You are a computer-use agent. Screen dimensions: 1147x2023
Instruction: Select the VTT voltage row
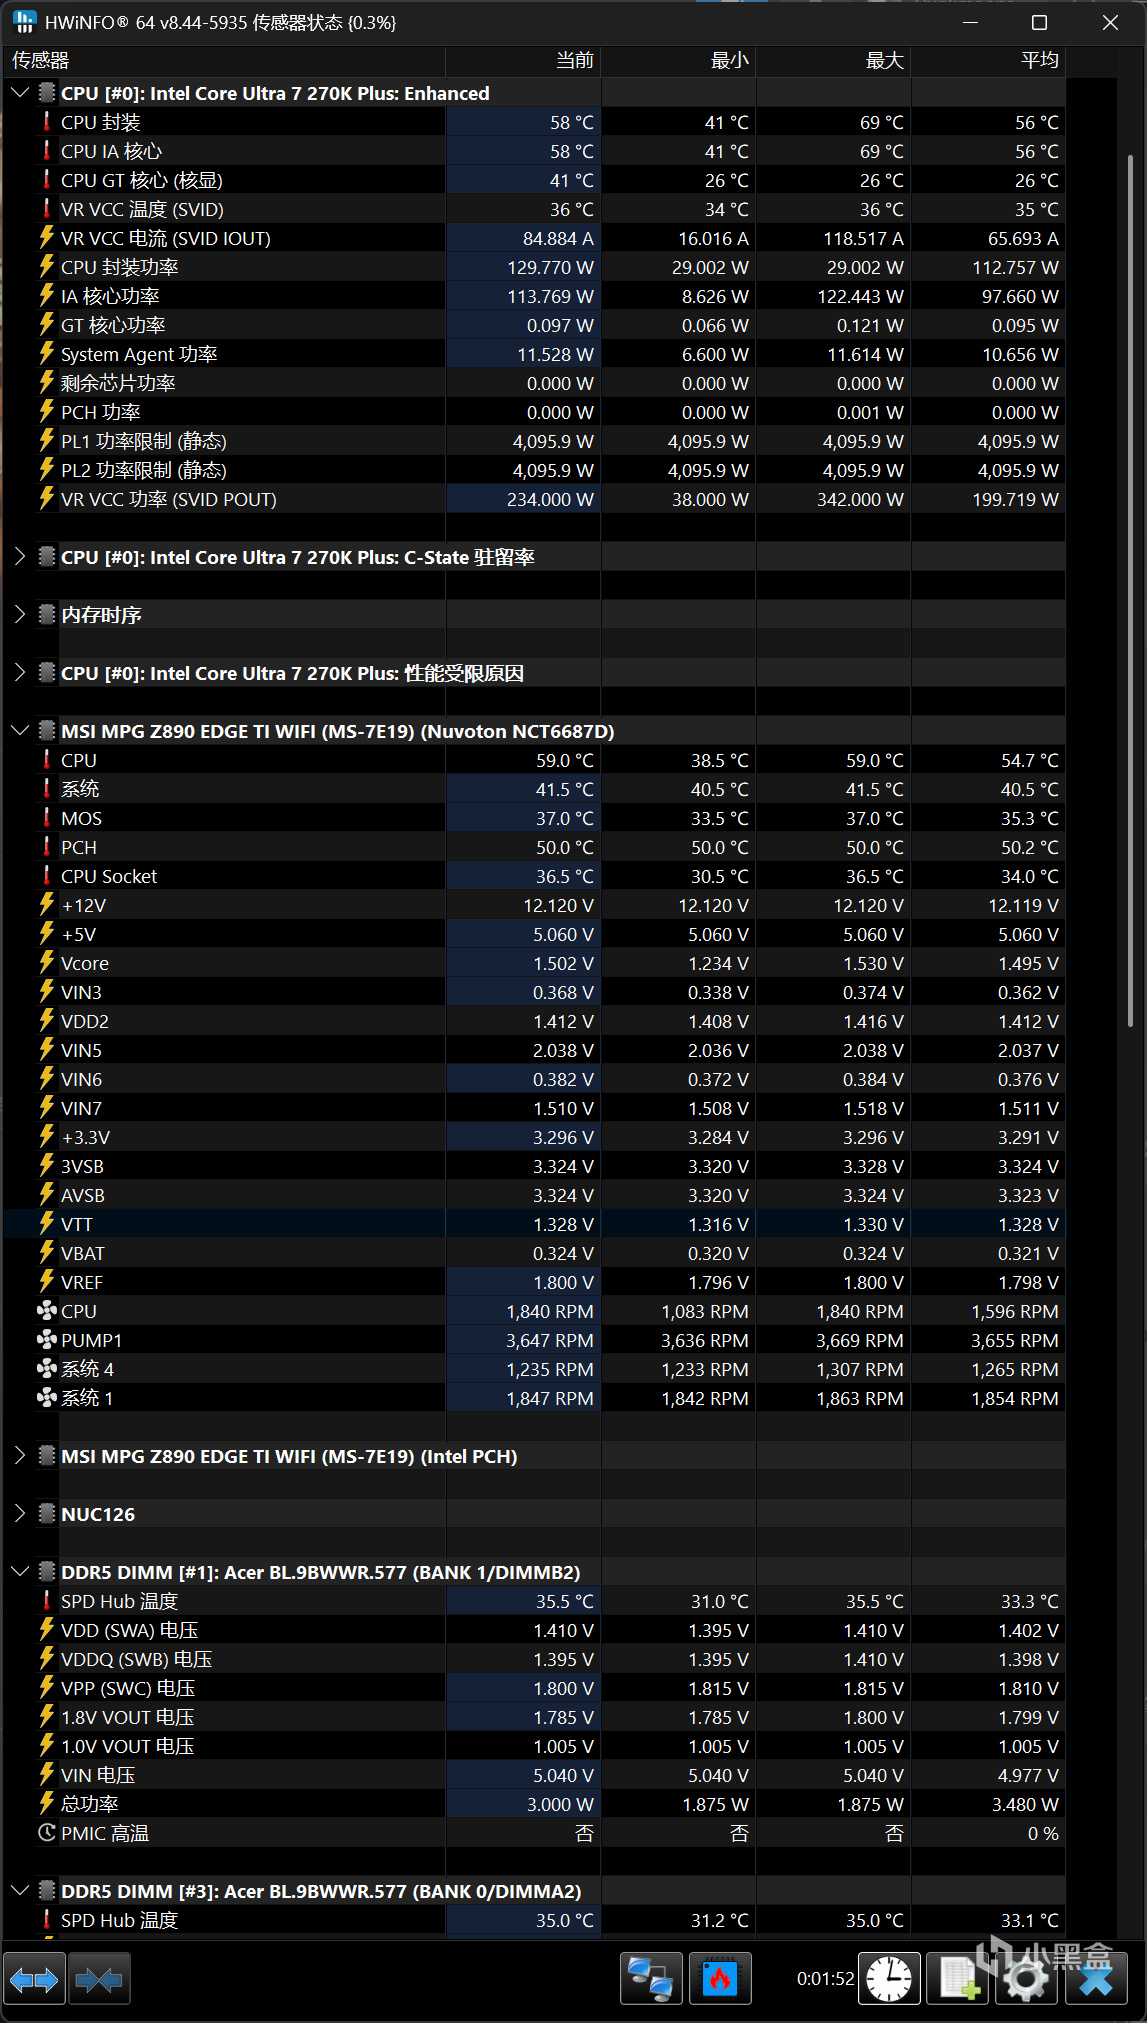pos(534,1224)
